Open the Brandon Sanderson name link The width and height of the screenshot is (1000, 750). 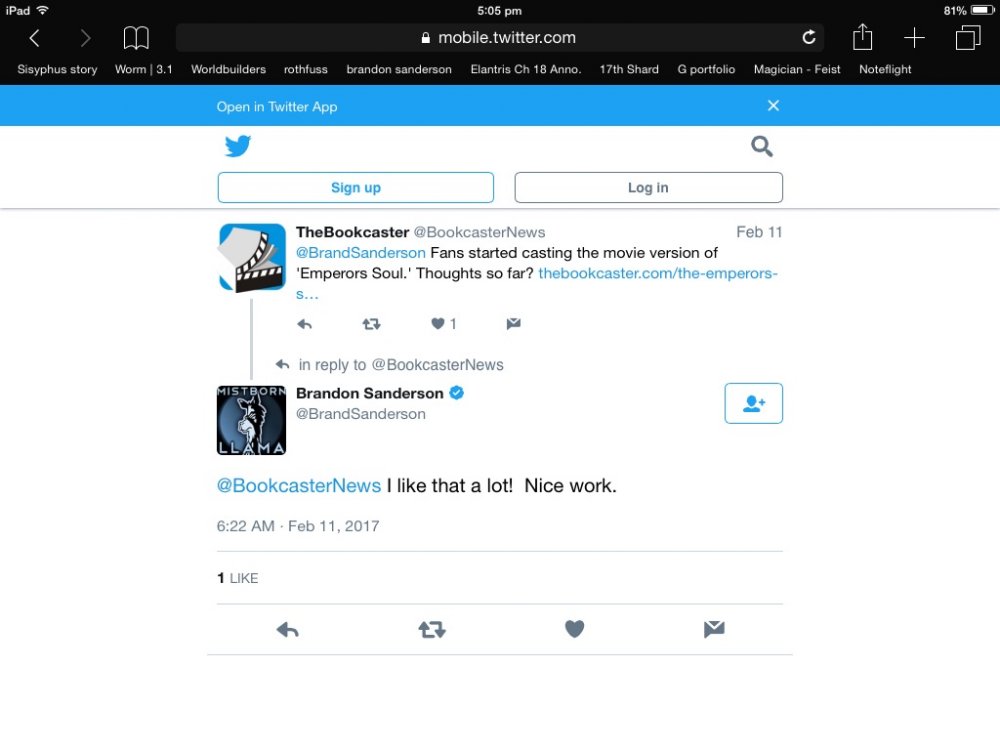pyautogui.click(x=369, y=393)
